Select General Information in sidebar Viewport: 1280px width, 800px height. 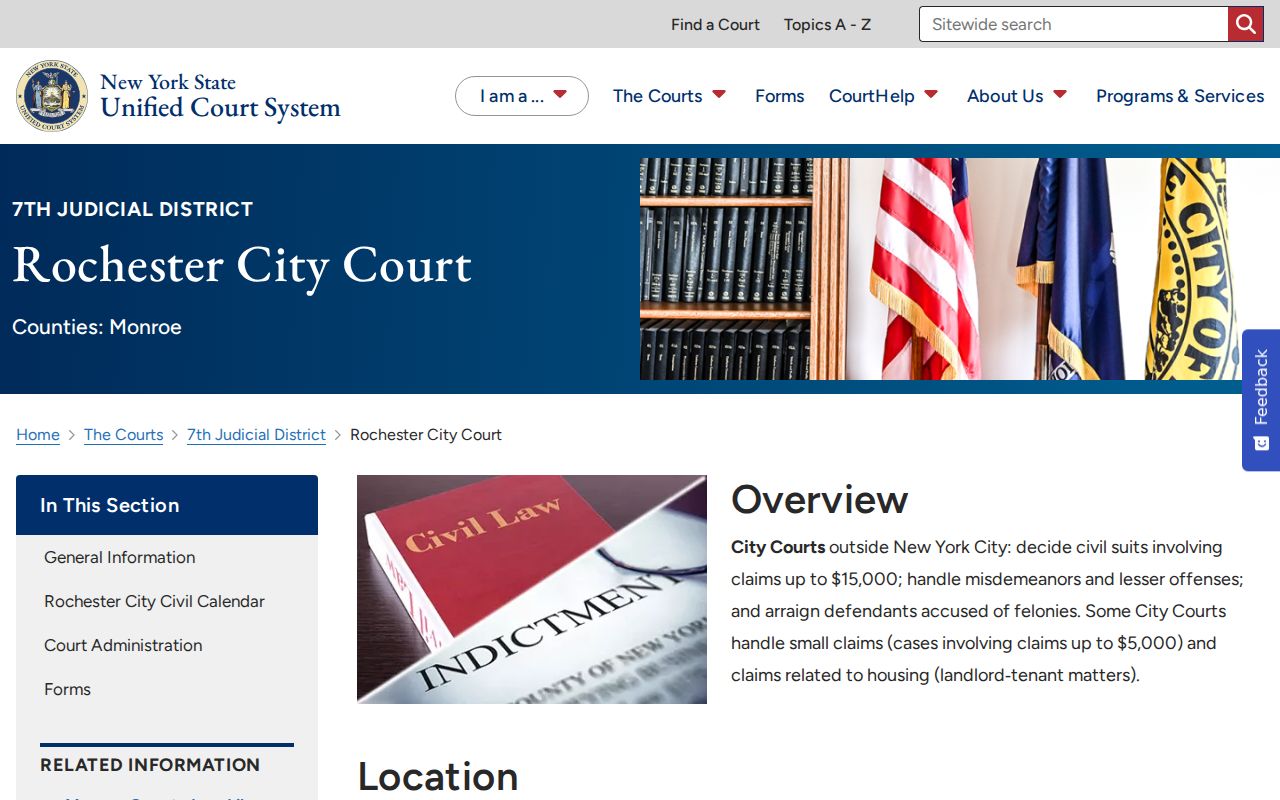tap(120, 557)
